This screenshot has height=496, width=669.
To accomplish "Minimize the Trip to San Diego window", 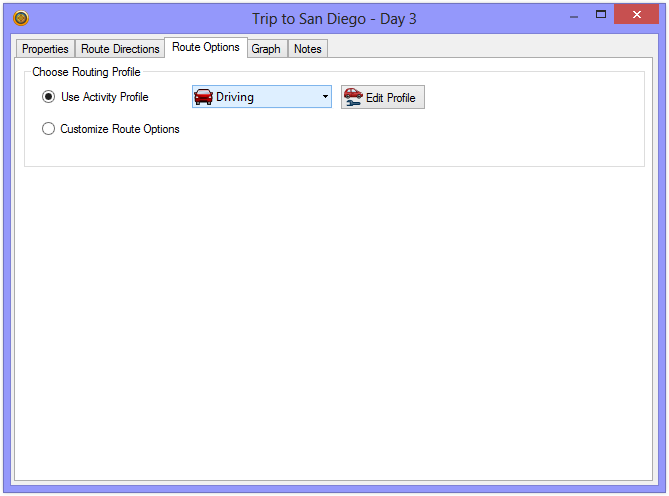I will point(573,15).
